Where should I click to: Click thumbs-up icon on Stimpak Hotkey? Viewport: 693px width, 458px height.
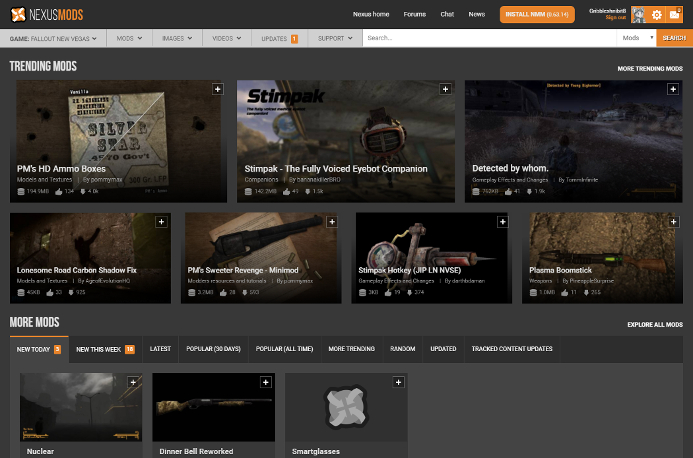(388, 293)
